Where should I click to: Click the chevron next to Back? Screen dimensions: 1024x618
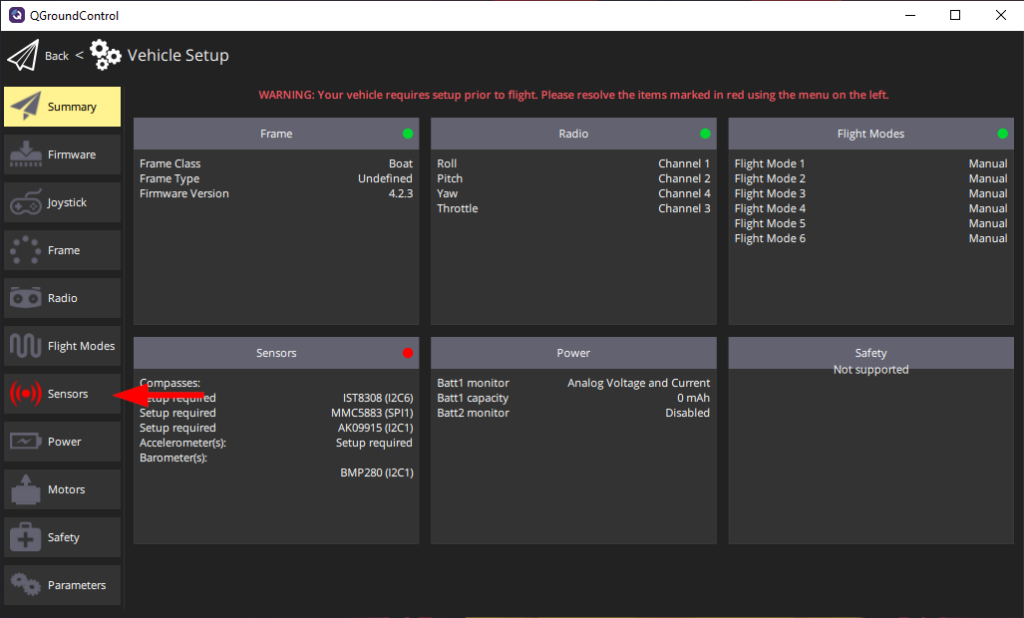tap(79, 56)
